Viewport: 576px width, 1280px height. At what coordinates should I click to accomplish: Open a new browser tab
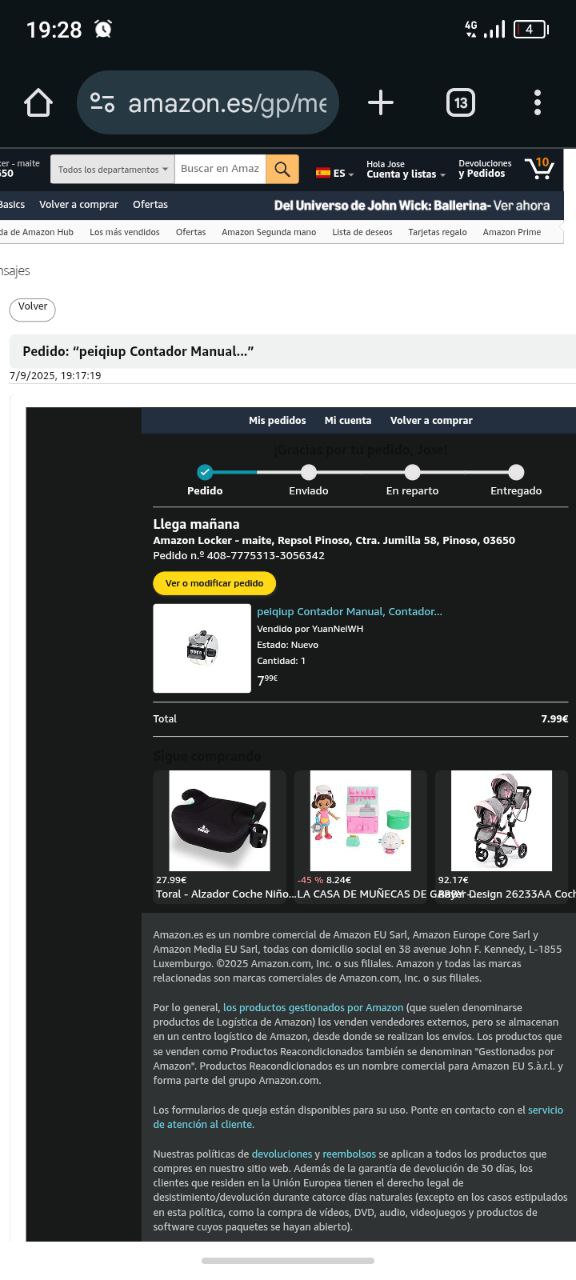coord(380,102)
